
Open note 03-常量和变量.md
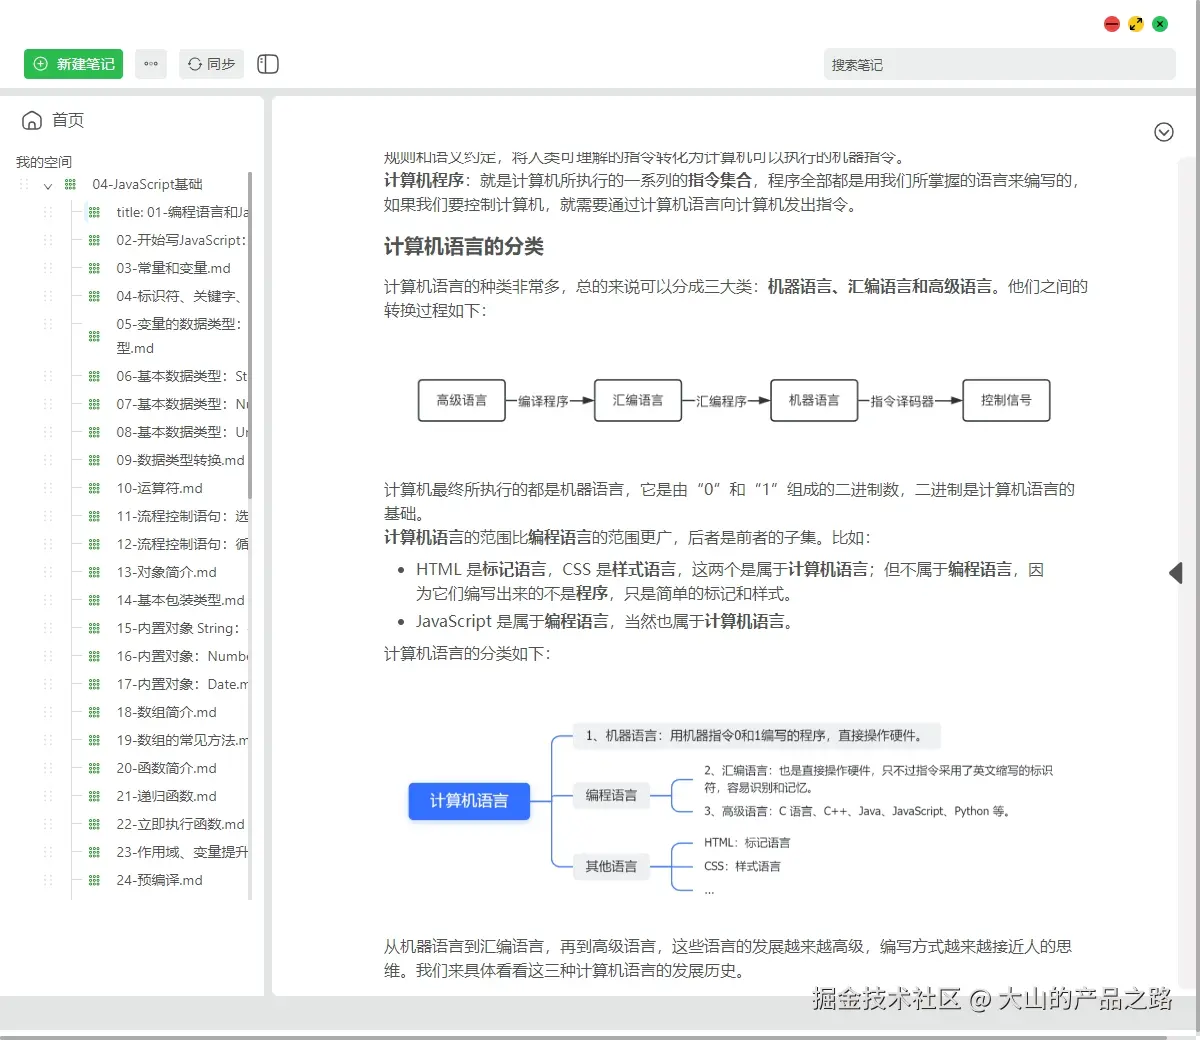point(173,268)
